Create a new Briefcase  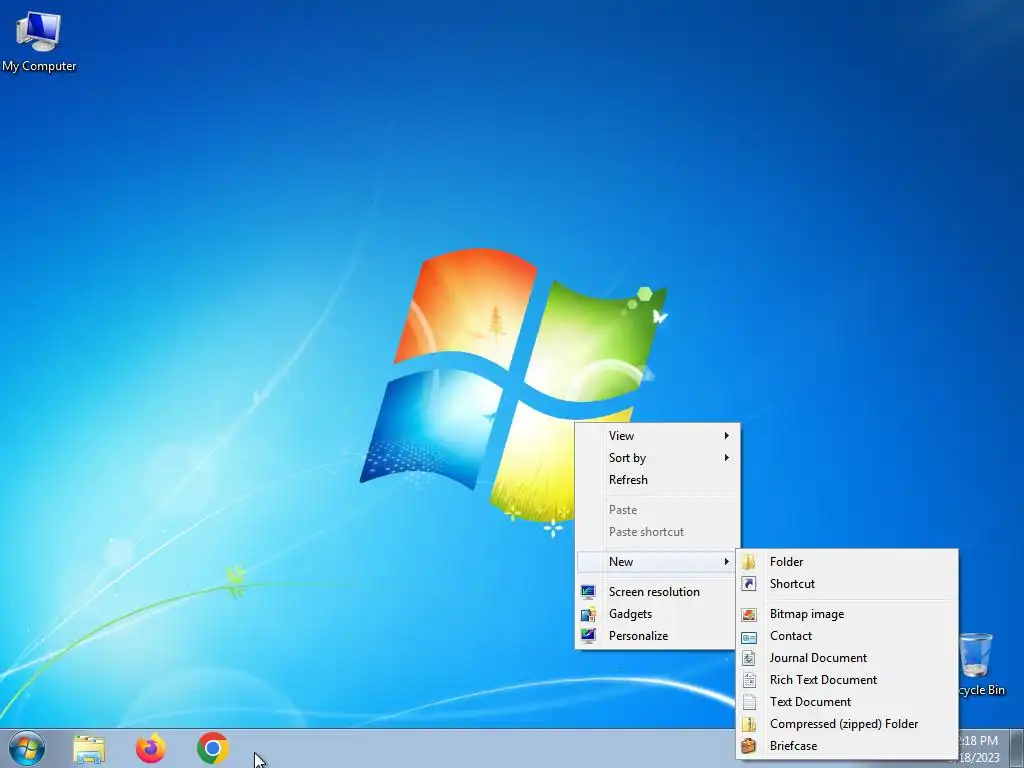click(x=847, y=746)
